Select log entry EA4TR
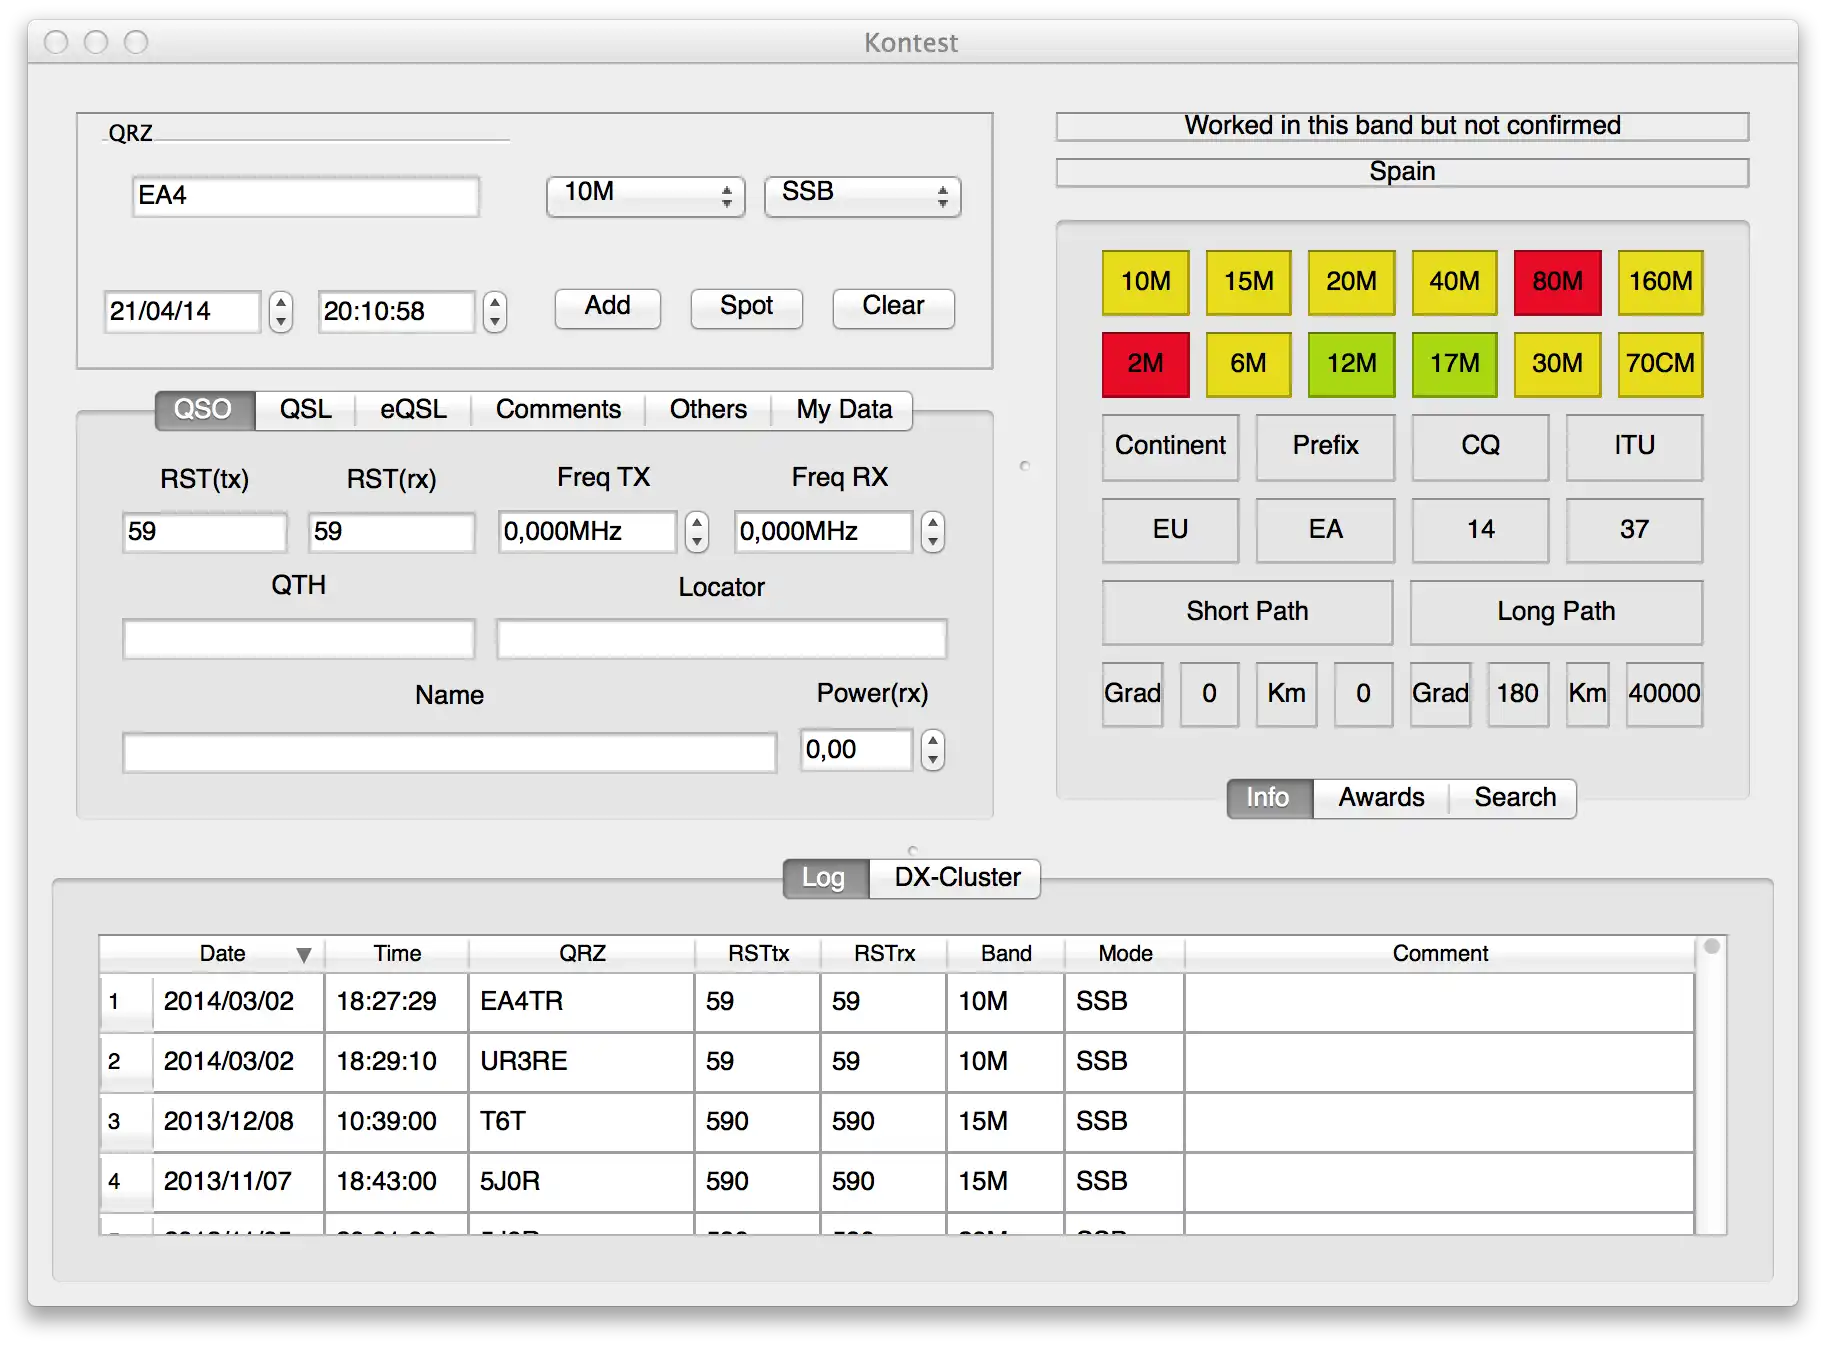 [896, 1002]
